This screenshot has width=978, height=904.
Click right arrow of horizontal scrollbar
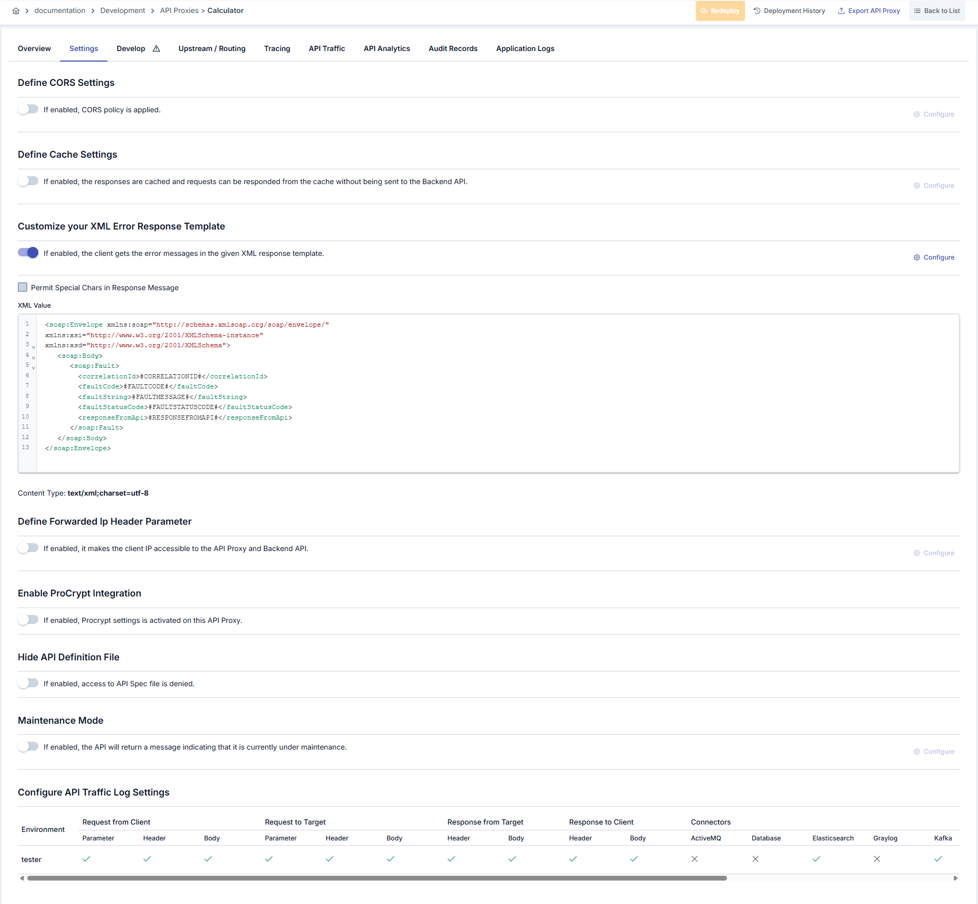955,878
